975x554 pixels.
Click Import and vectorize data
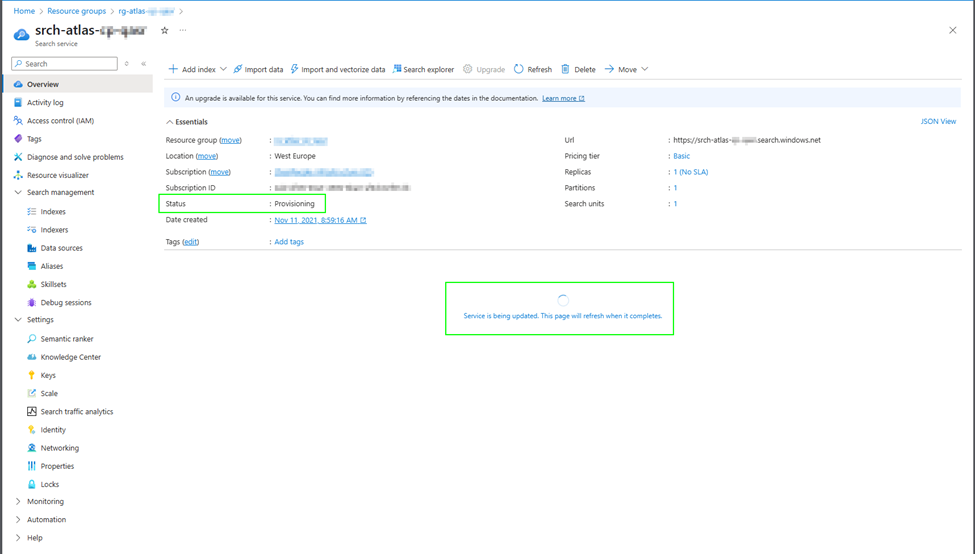pos(338,69)
